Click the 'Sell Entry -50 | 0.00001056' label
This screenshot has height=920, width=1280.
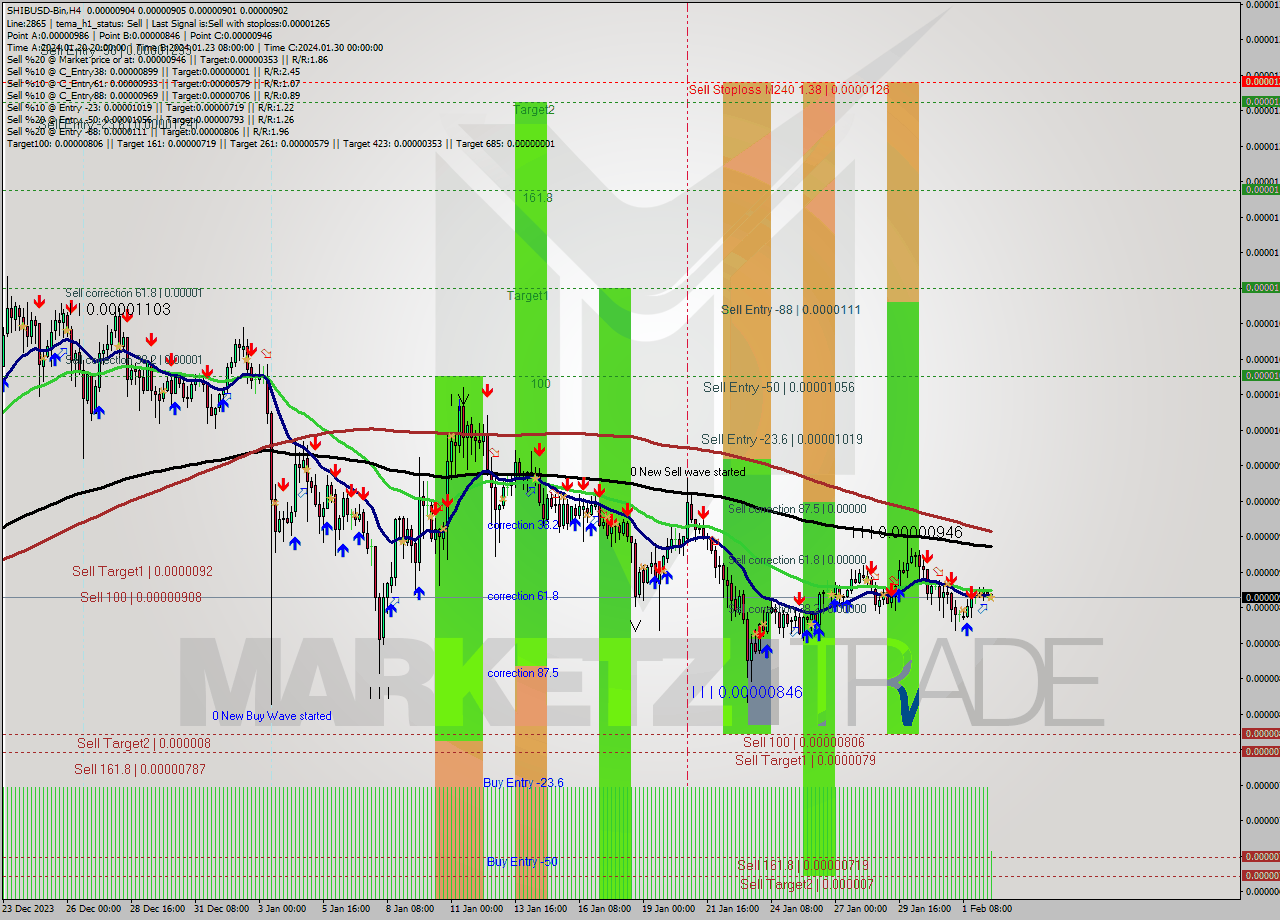(779, 387)
